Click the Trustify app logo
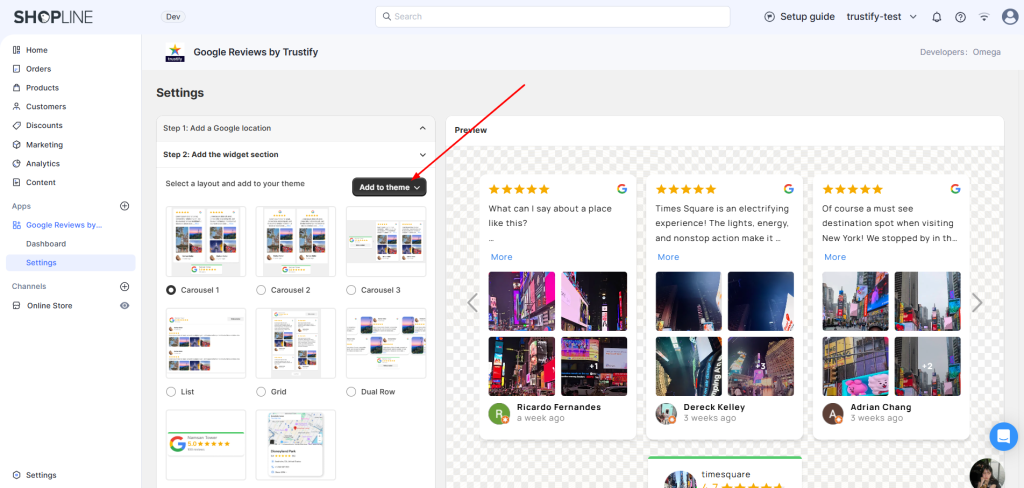This screenshot has width=1024, height=488. [x=175, y=52]
